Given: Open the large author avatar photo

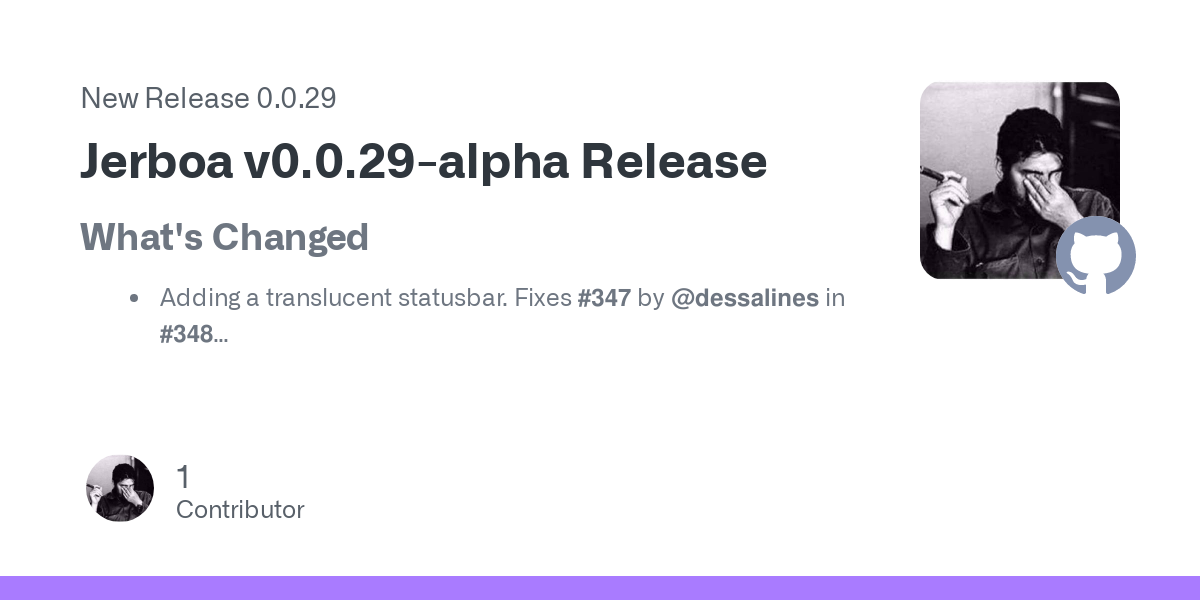Looking at the screenshot, I should pos(1020,180).
